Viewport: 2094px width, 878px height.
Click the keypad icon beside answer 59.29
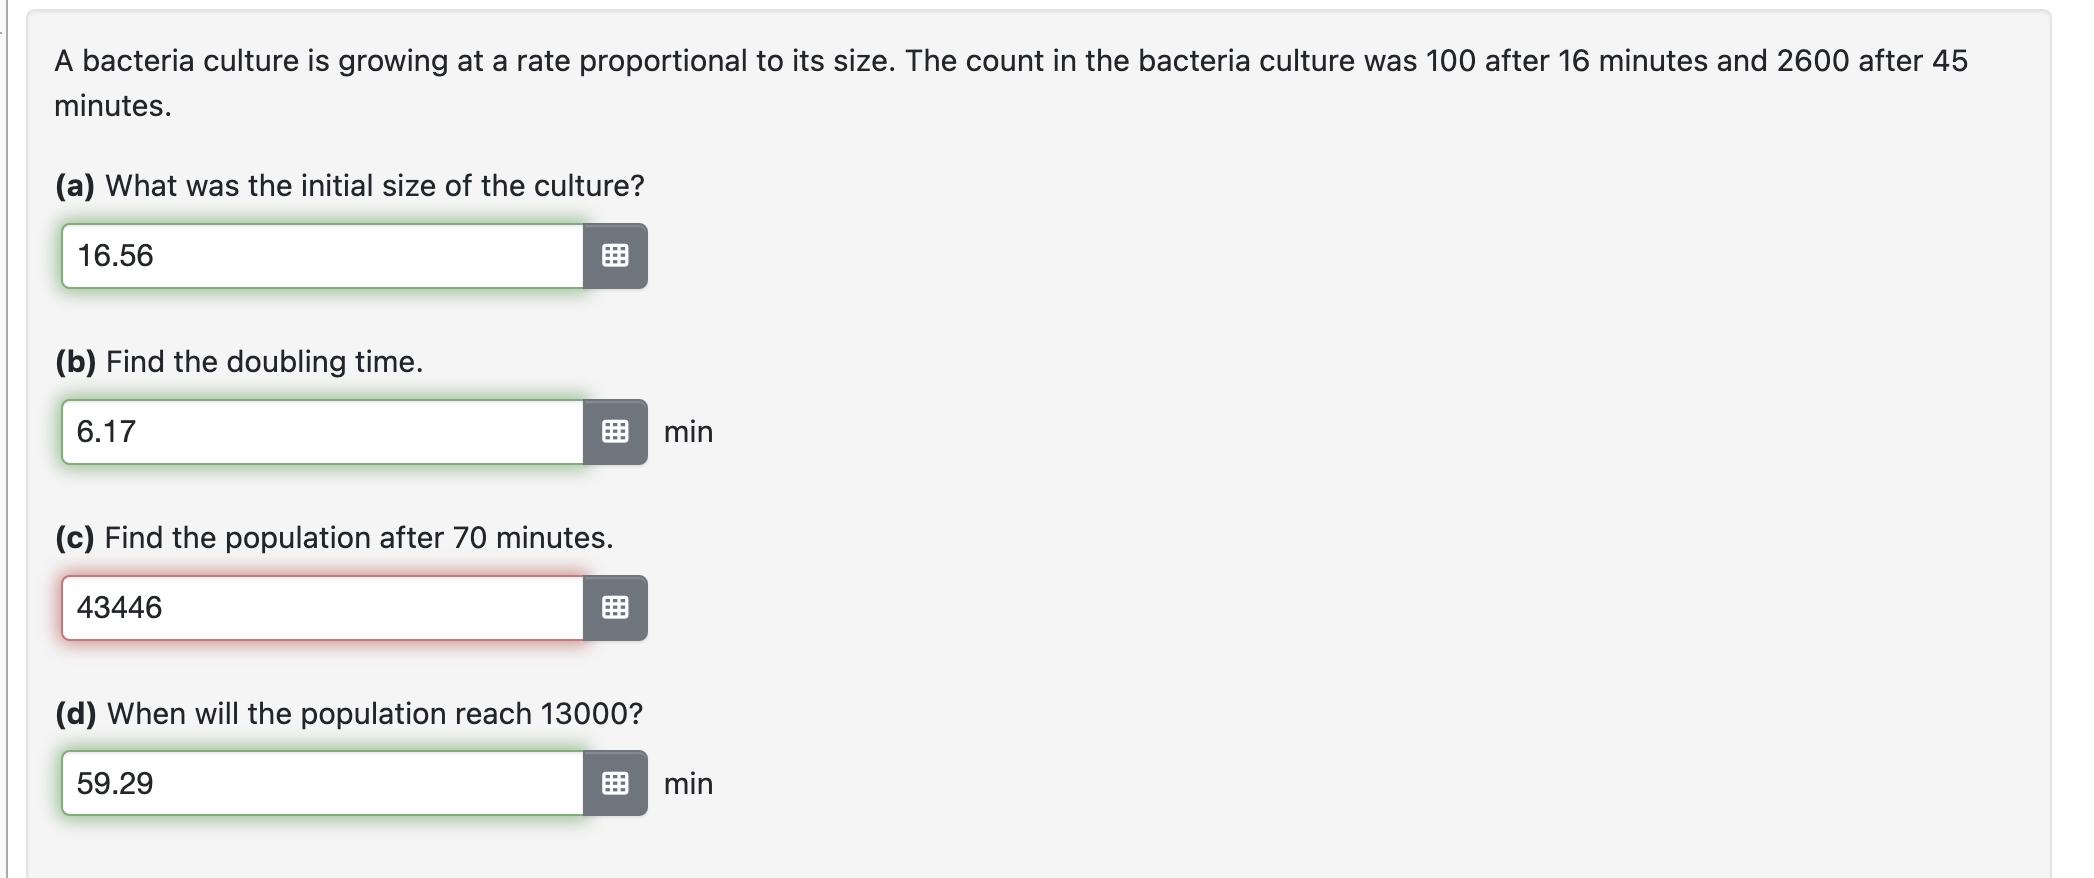coord(617,784)
